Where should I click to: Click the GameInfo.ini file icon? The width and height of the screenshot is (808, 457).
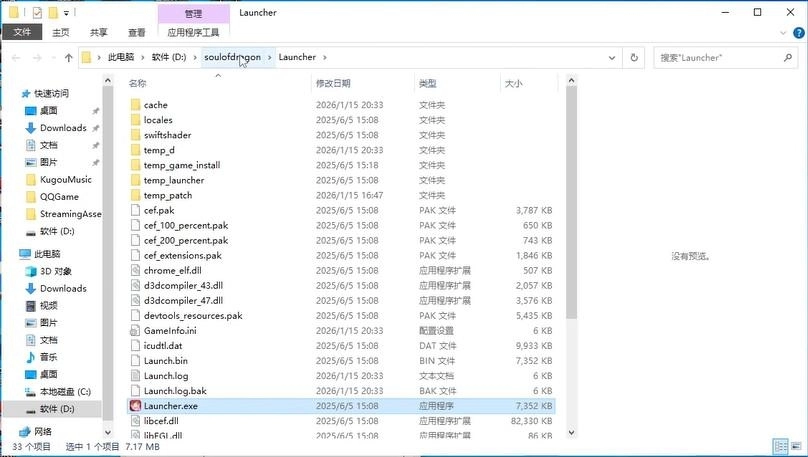click(136, 331)
